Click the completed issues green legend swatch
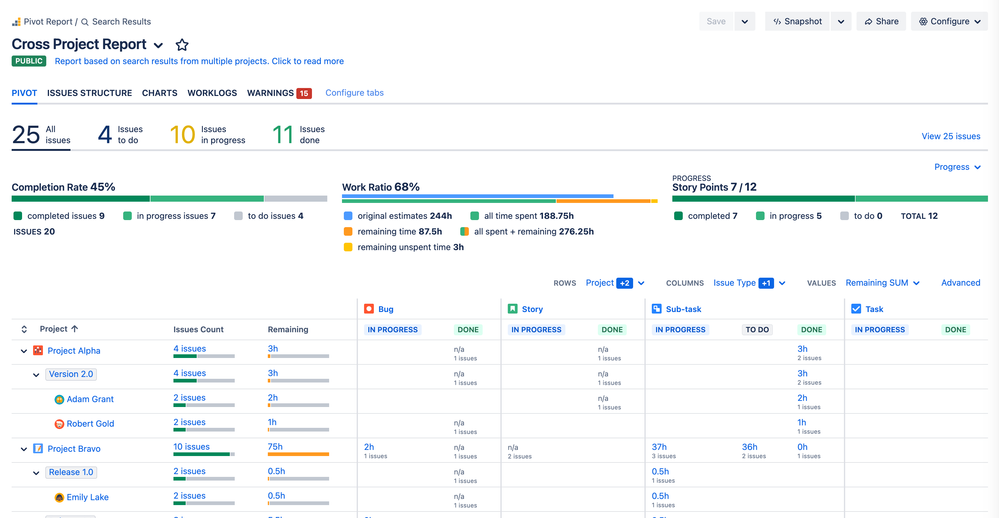Screen dimensions: 999x518 pyautogui.click(x=18, y=216)
